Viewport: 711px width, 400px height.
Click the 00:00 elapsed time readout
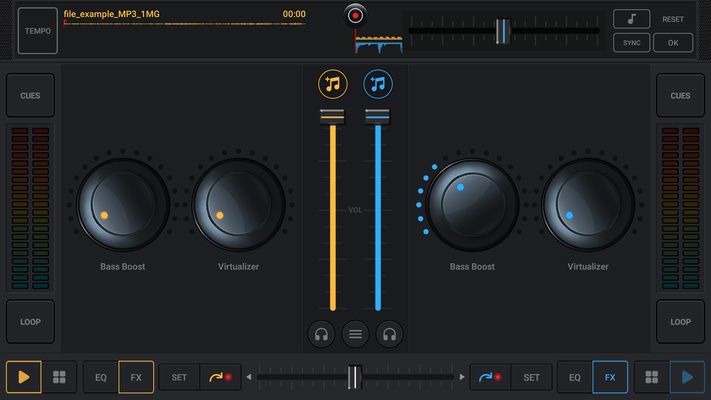(294, 14)
